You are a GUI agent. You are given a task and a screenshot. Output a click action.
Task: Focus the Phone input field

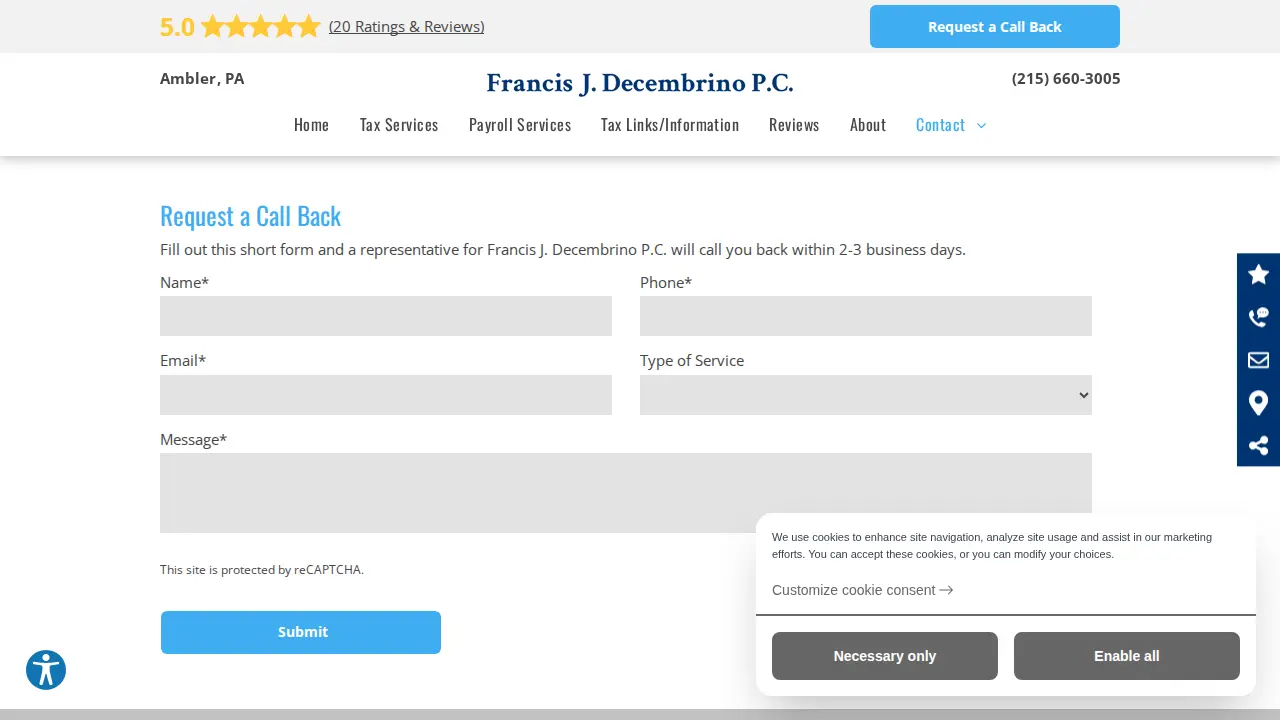point(866,316)
